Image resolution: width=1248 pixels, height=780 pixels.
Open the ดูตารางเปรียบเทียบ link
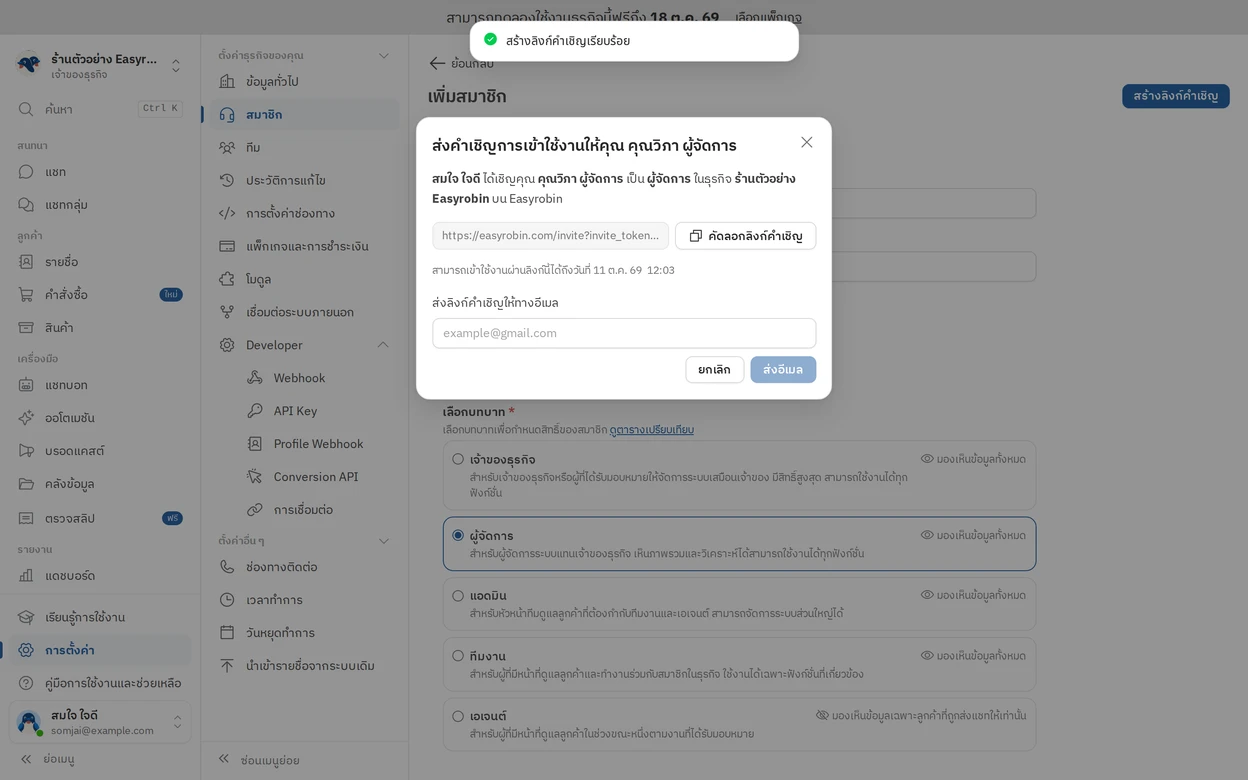pyautogui.click(x=652, y=430)
